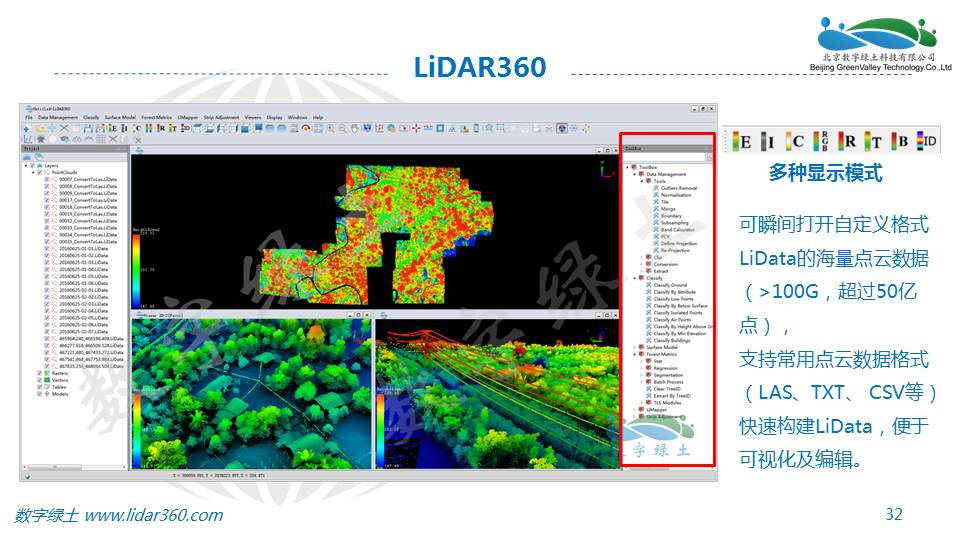
Task: Uncheck 00007_ConvertToLas.LiData layer
Action: 47,179
